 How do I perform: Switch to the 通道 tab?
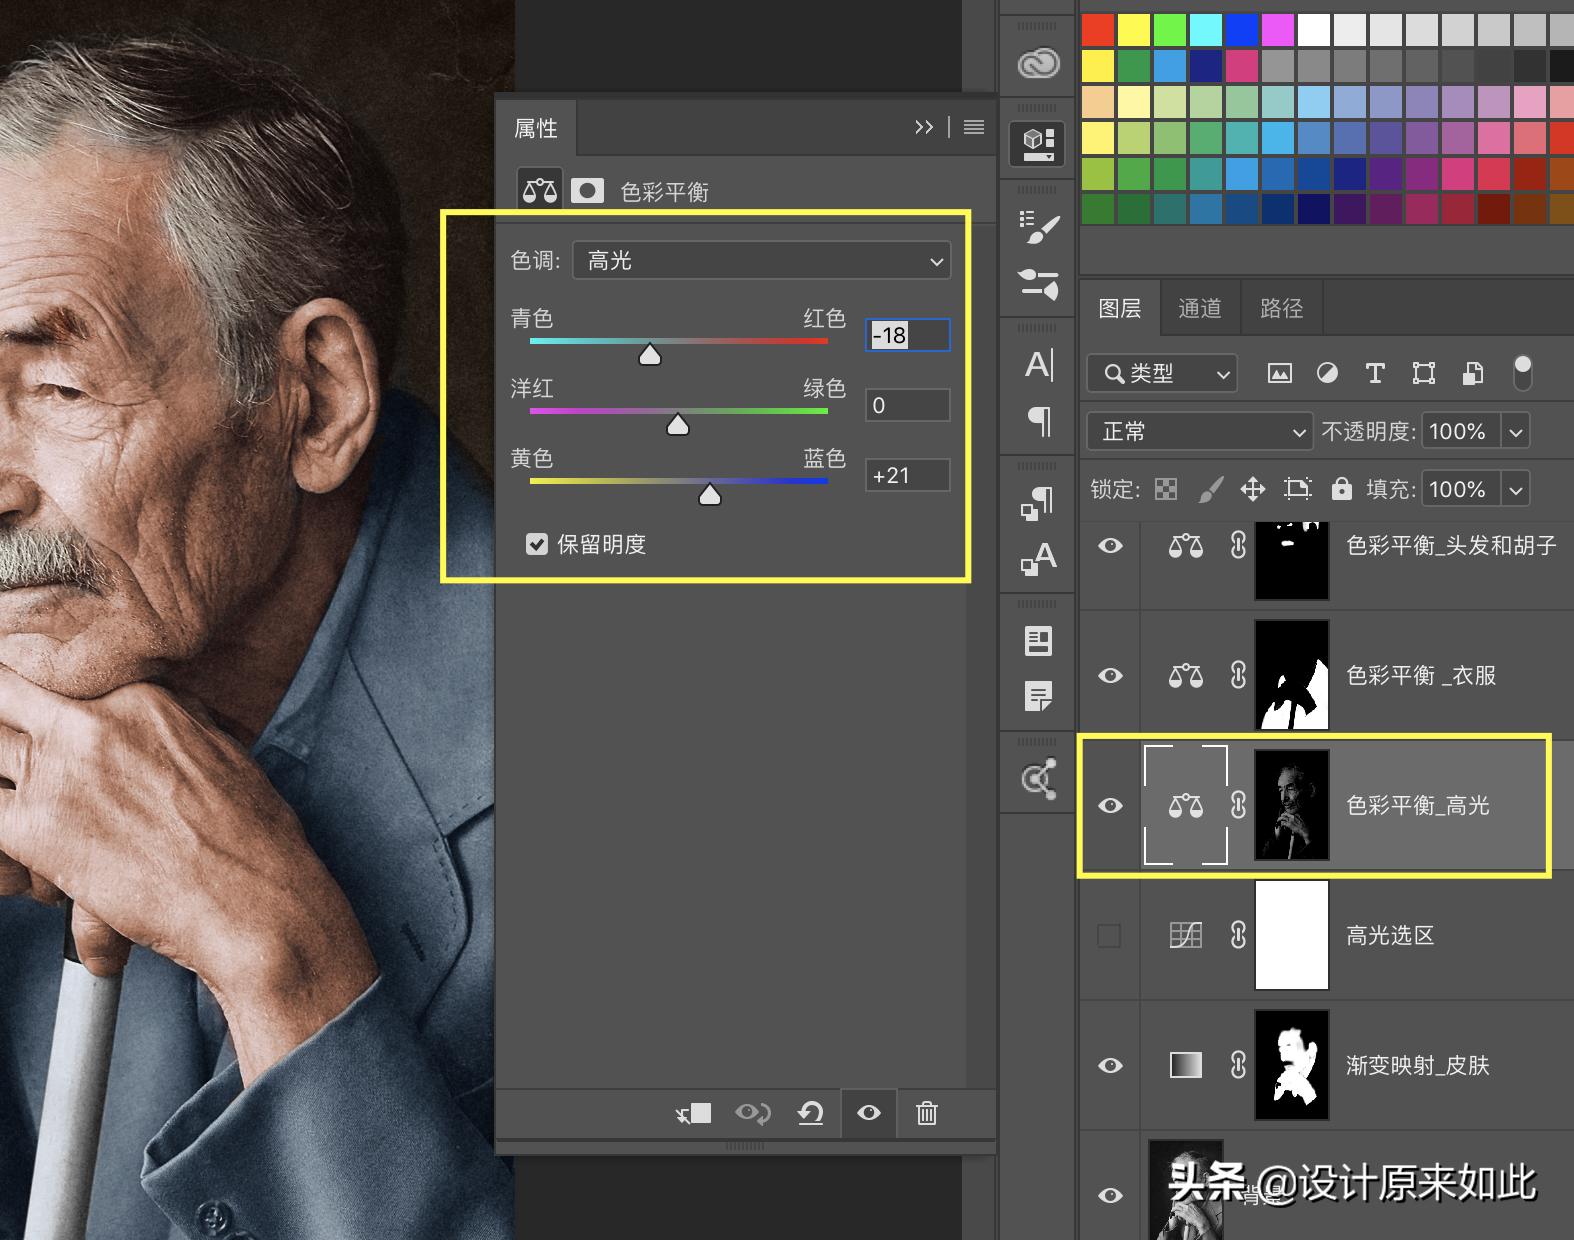[1199, 308]
